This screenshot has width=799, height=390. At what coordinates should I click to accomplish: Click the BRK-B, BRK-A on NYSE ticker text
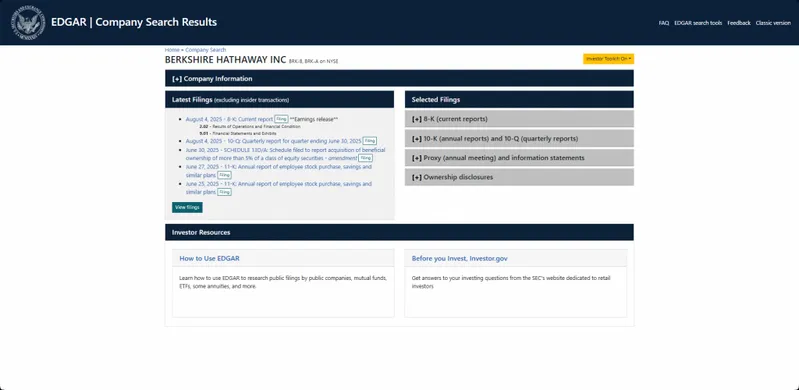coord(313,61)
